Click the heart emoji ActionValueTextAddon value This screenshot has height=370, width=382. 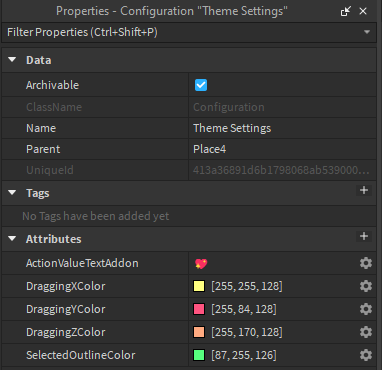click(201, 264)
